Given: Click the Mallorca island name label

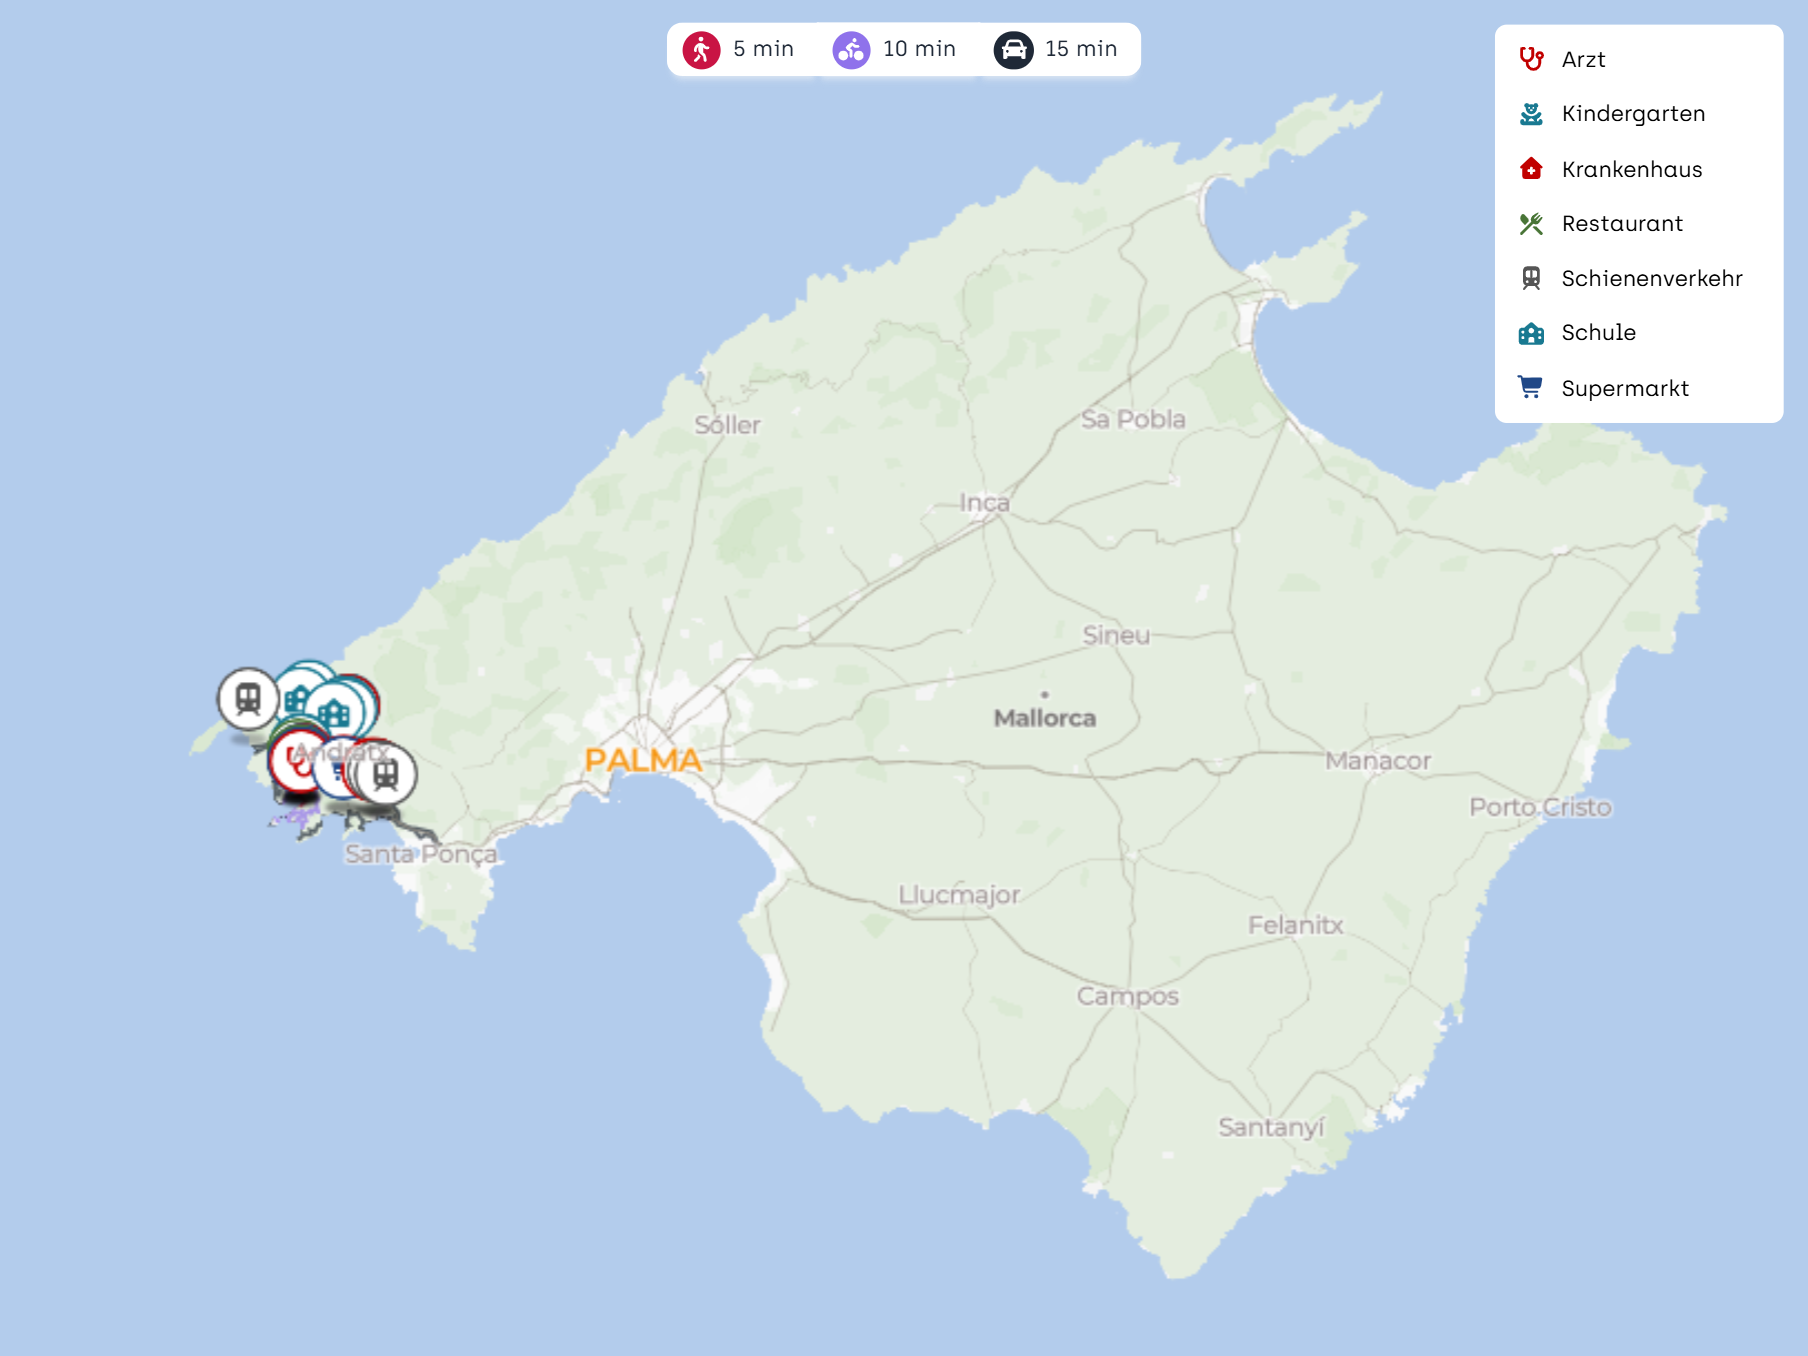Looking at the screenshot, I should (x=1044, y=718).
